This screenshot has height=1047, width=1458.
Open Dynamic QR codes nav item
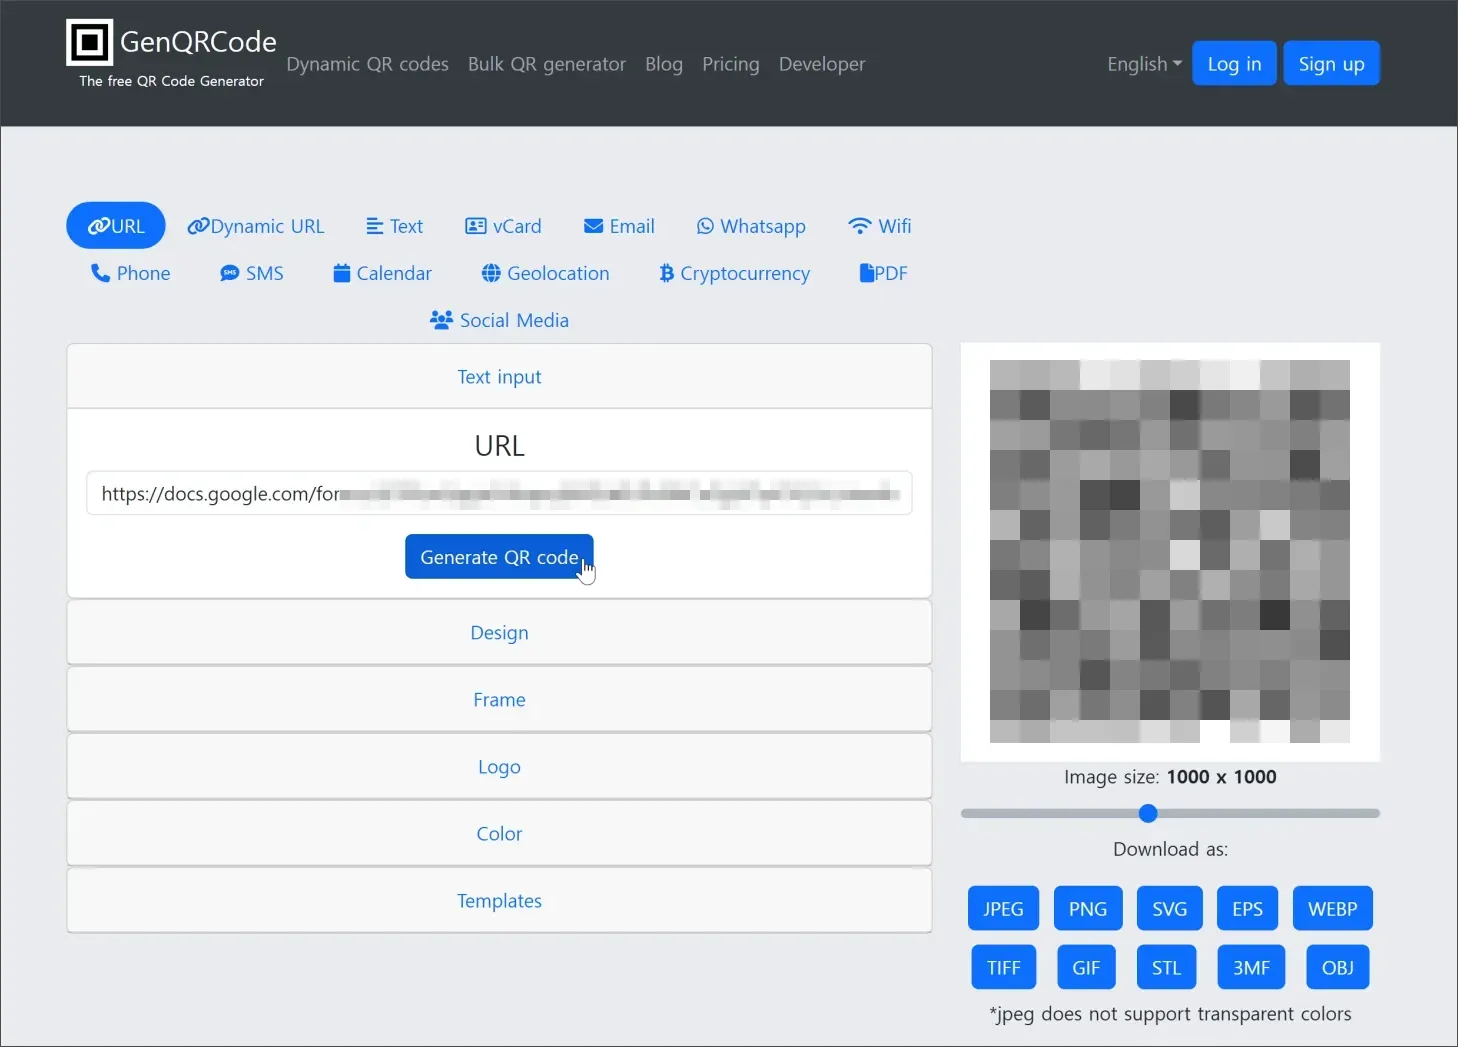[x=367, y=64]
